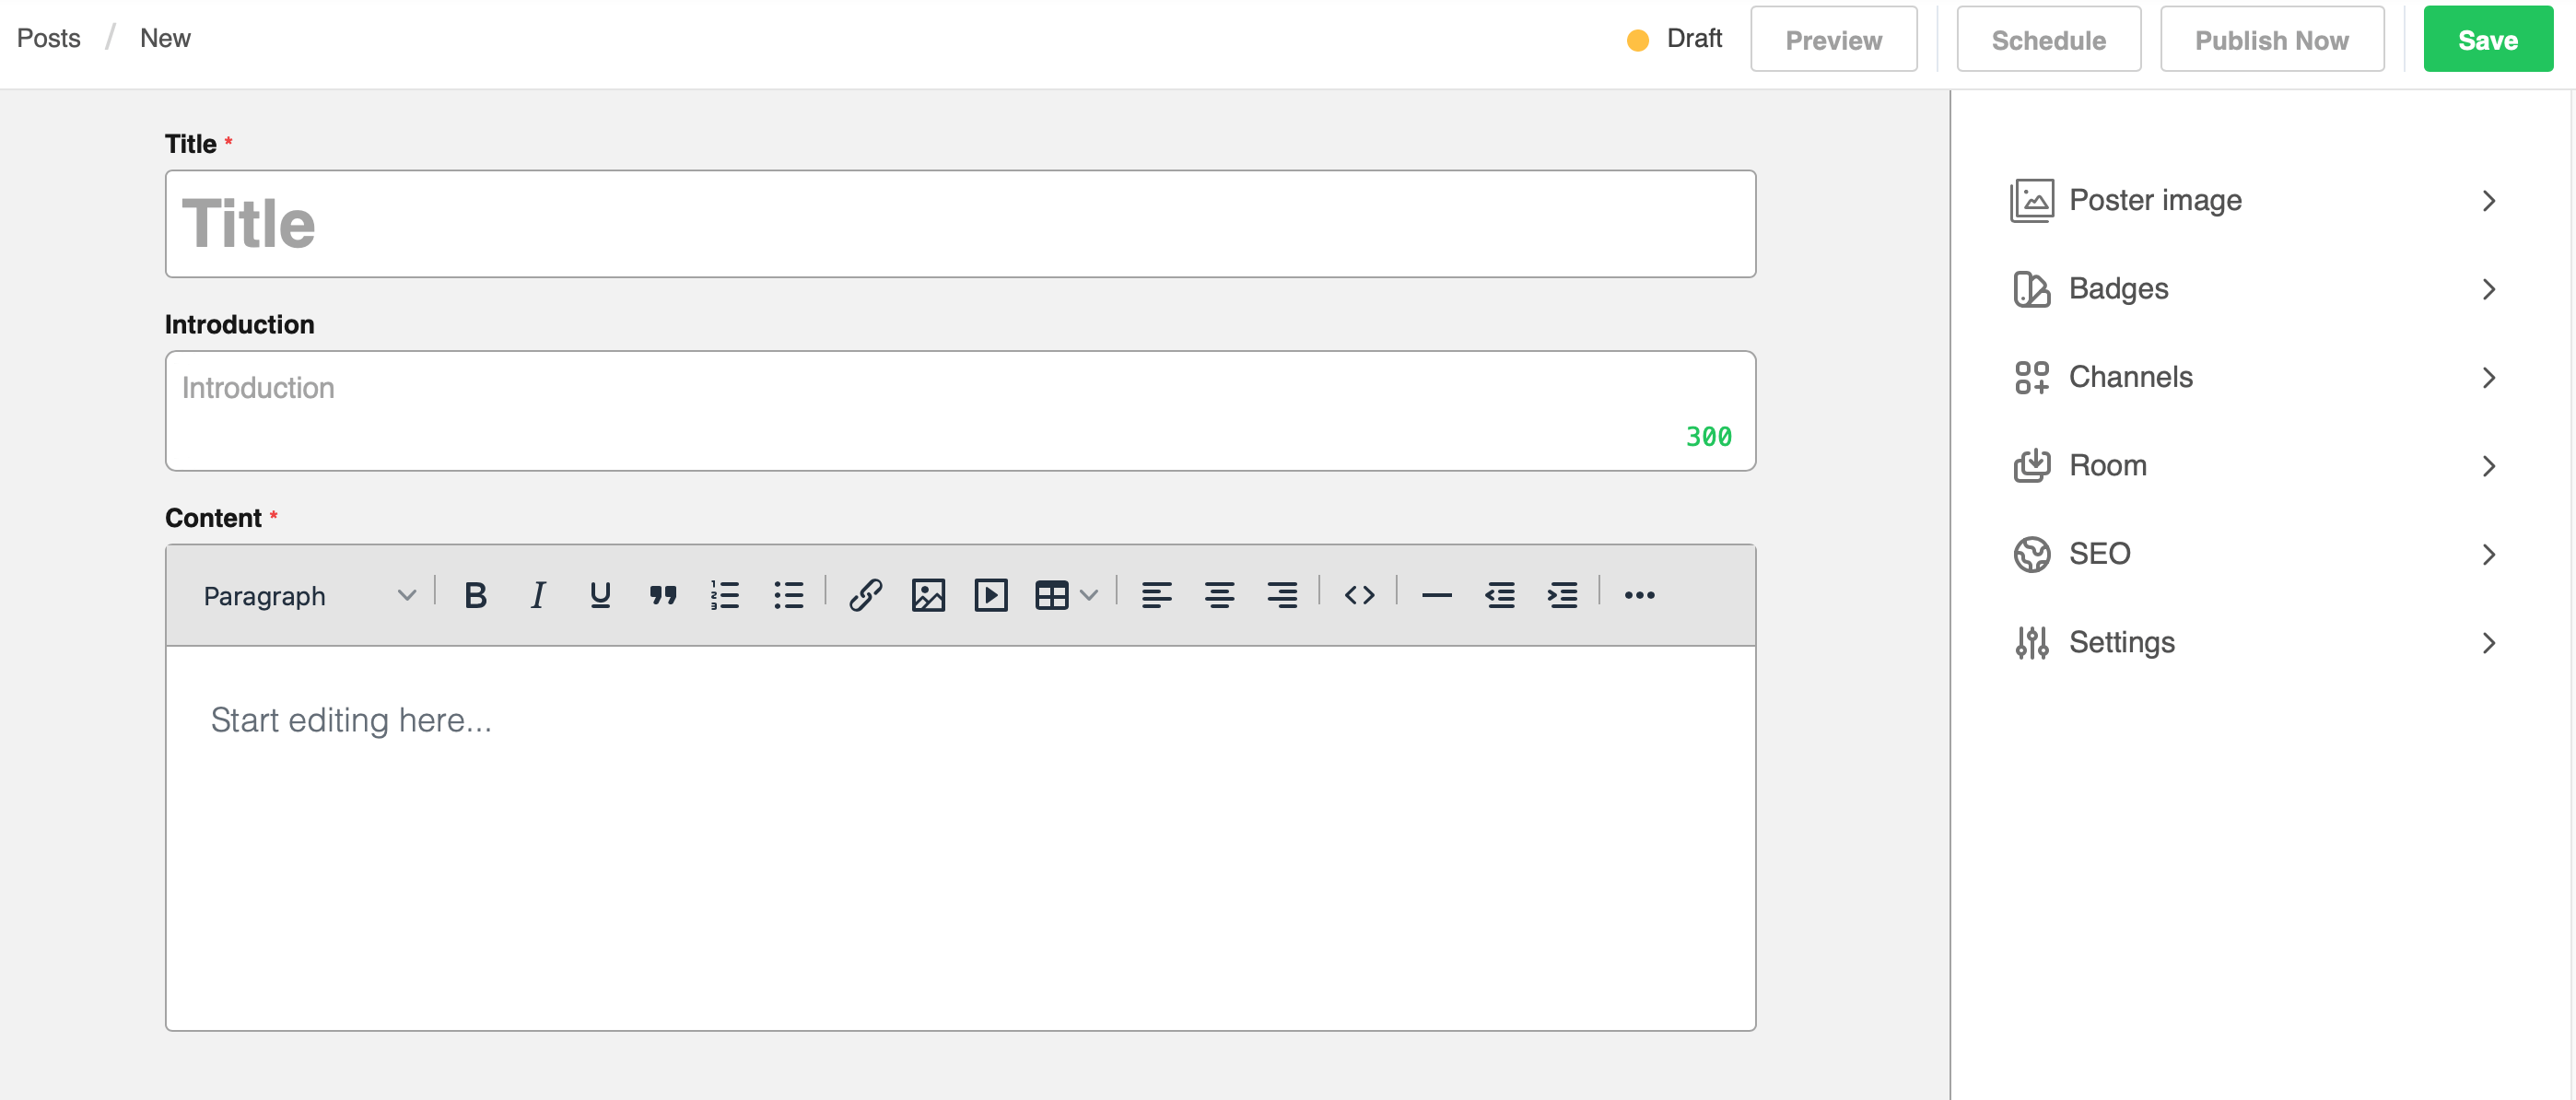This screenshot has width=2576, height=1100.
Task: Toggle bold formatting in editor toolbar
Action: 476,596
